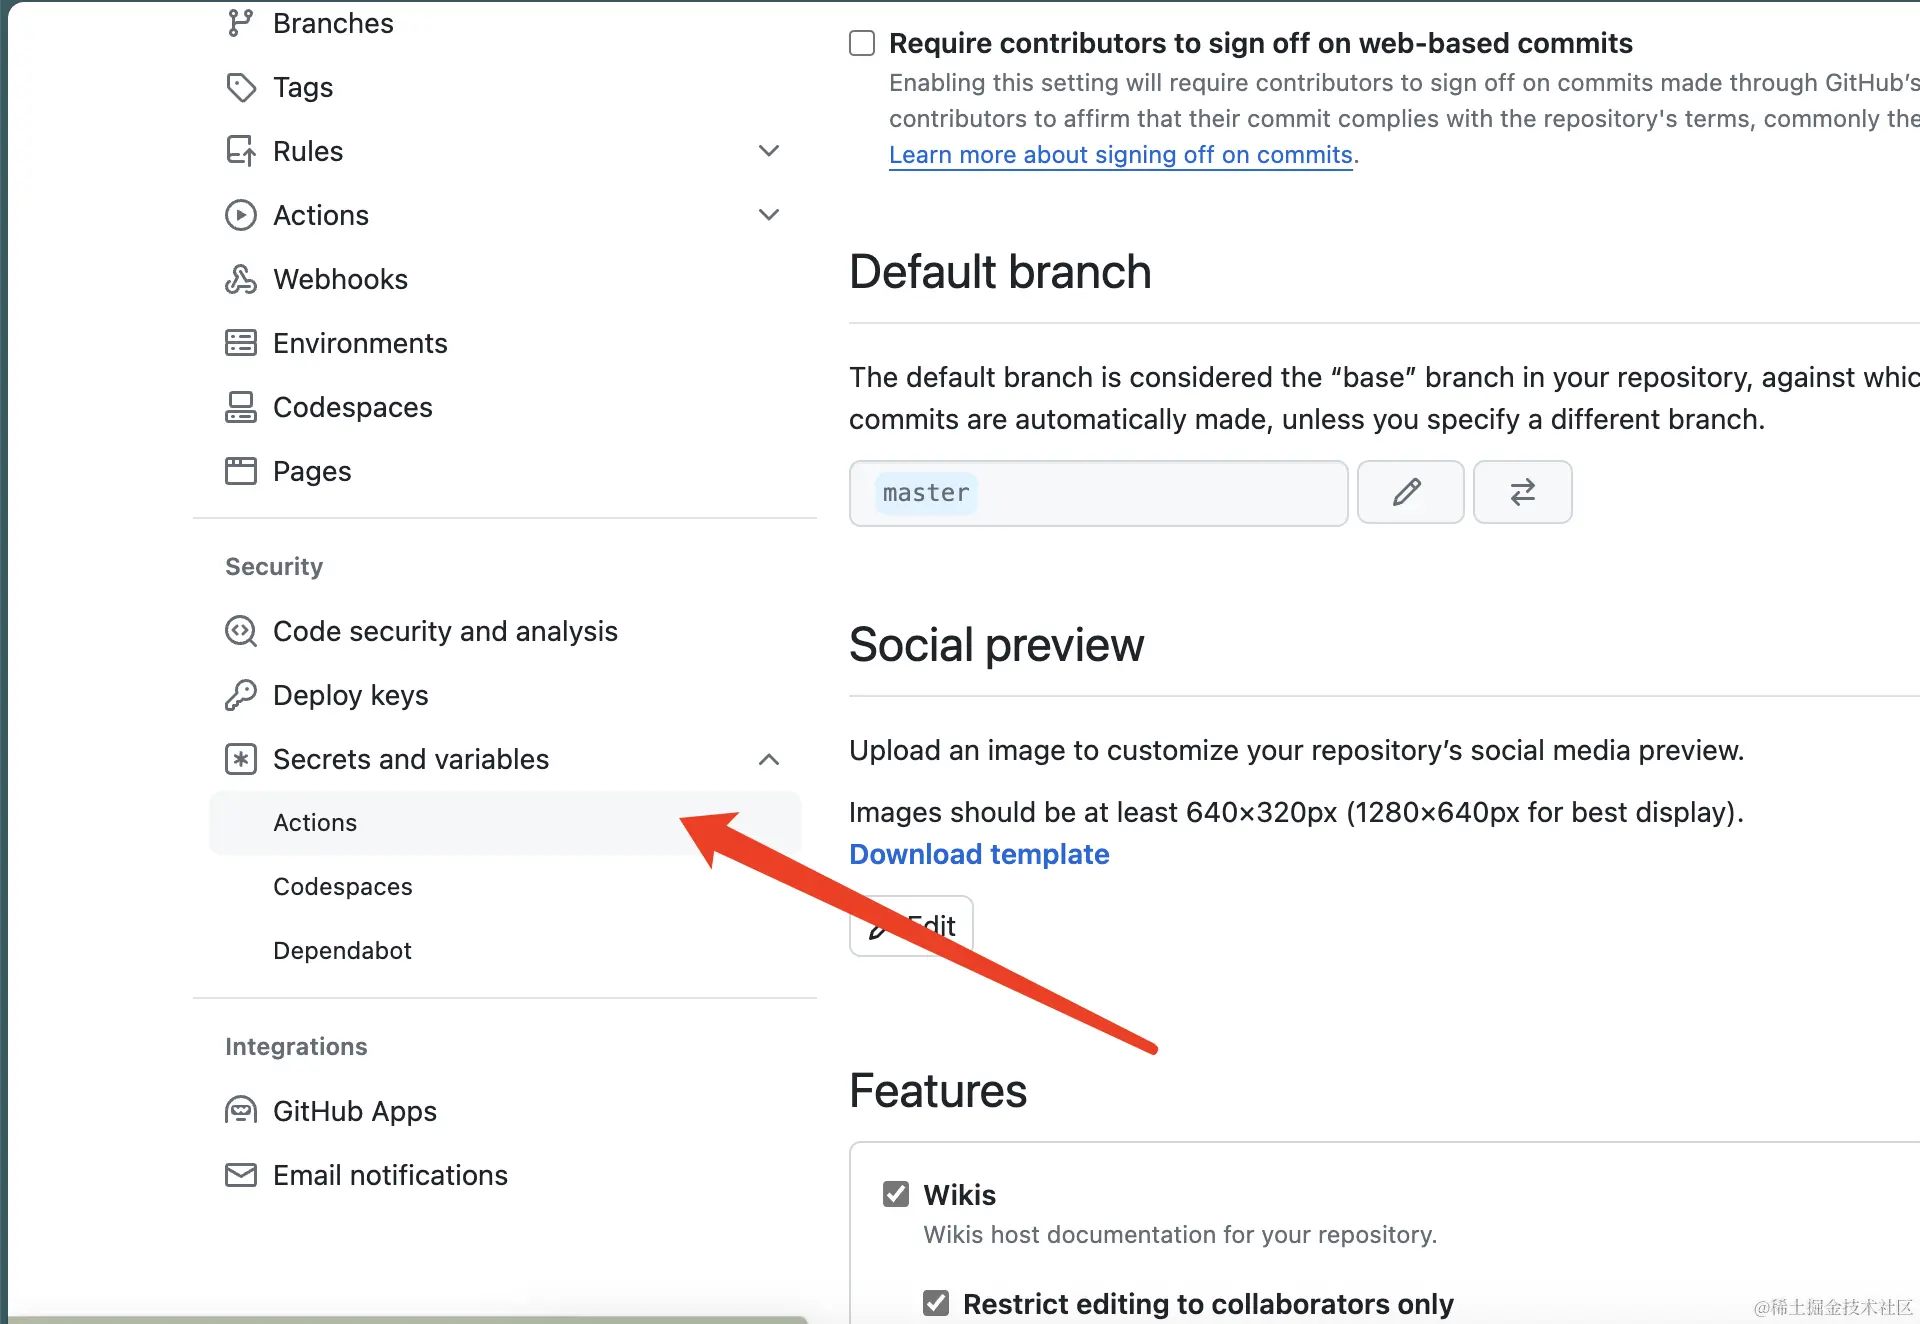Screen dimensions: 1920x1324
Task: Collapse the Secrets and variables section
Action: coord(769,759)
